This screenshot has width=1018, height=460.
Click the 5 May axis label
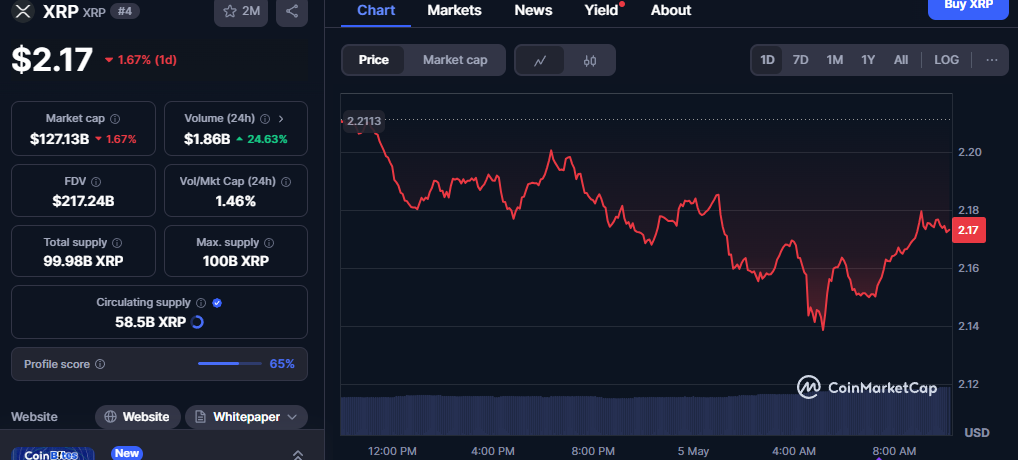pos(693,452)
